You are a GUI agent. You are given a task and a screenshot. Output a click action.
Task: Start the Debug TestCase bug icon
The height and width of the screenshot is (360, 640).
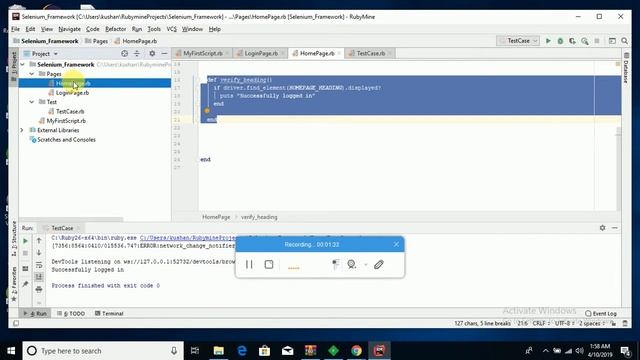pyautogui.click(x=560, y=41)
